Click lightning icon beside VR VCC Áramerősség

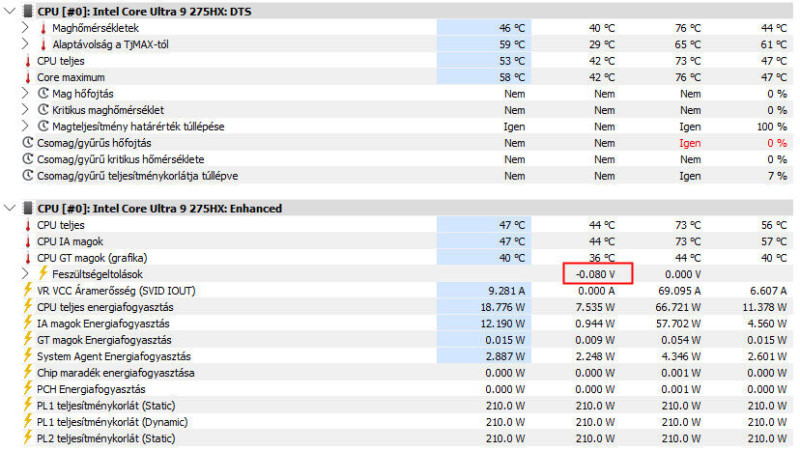point(28,290)
